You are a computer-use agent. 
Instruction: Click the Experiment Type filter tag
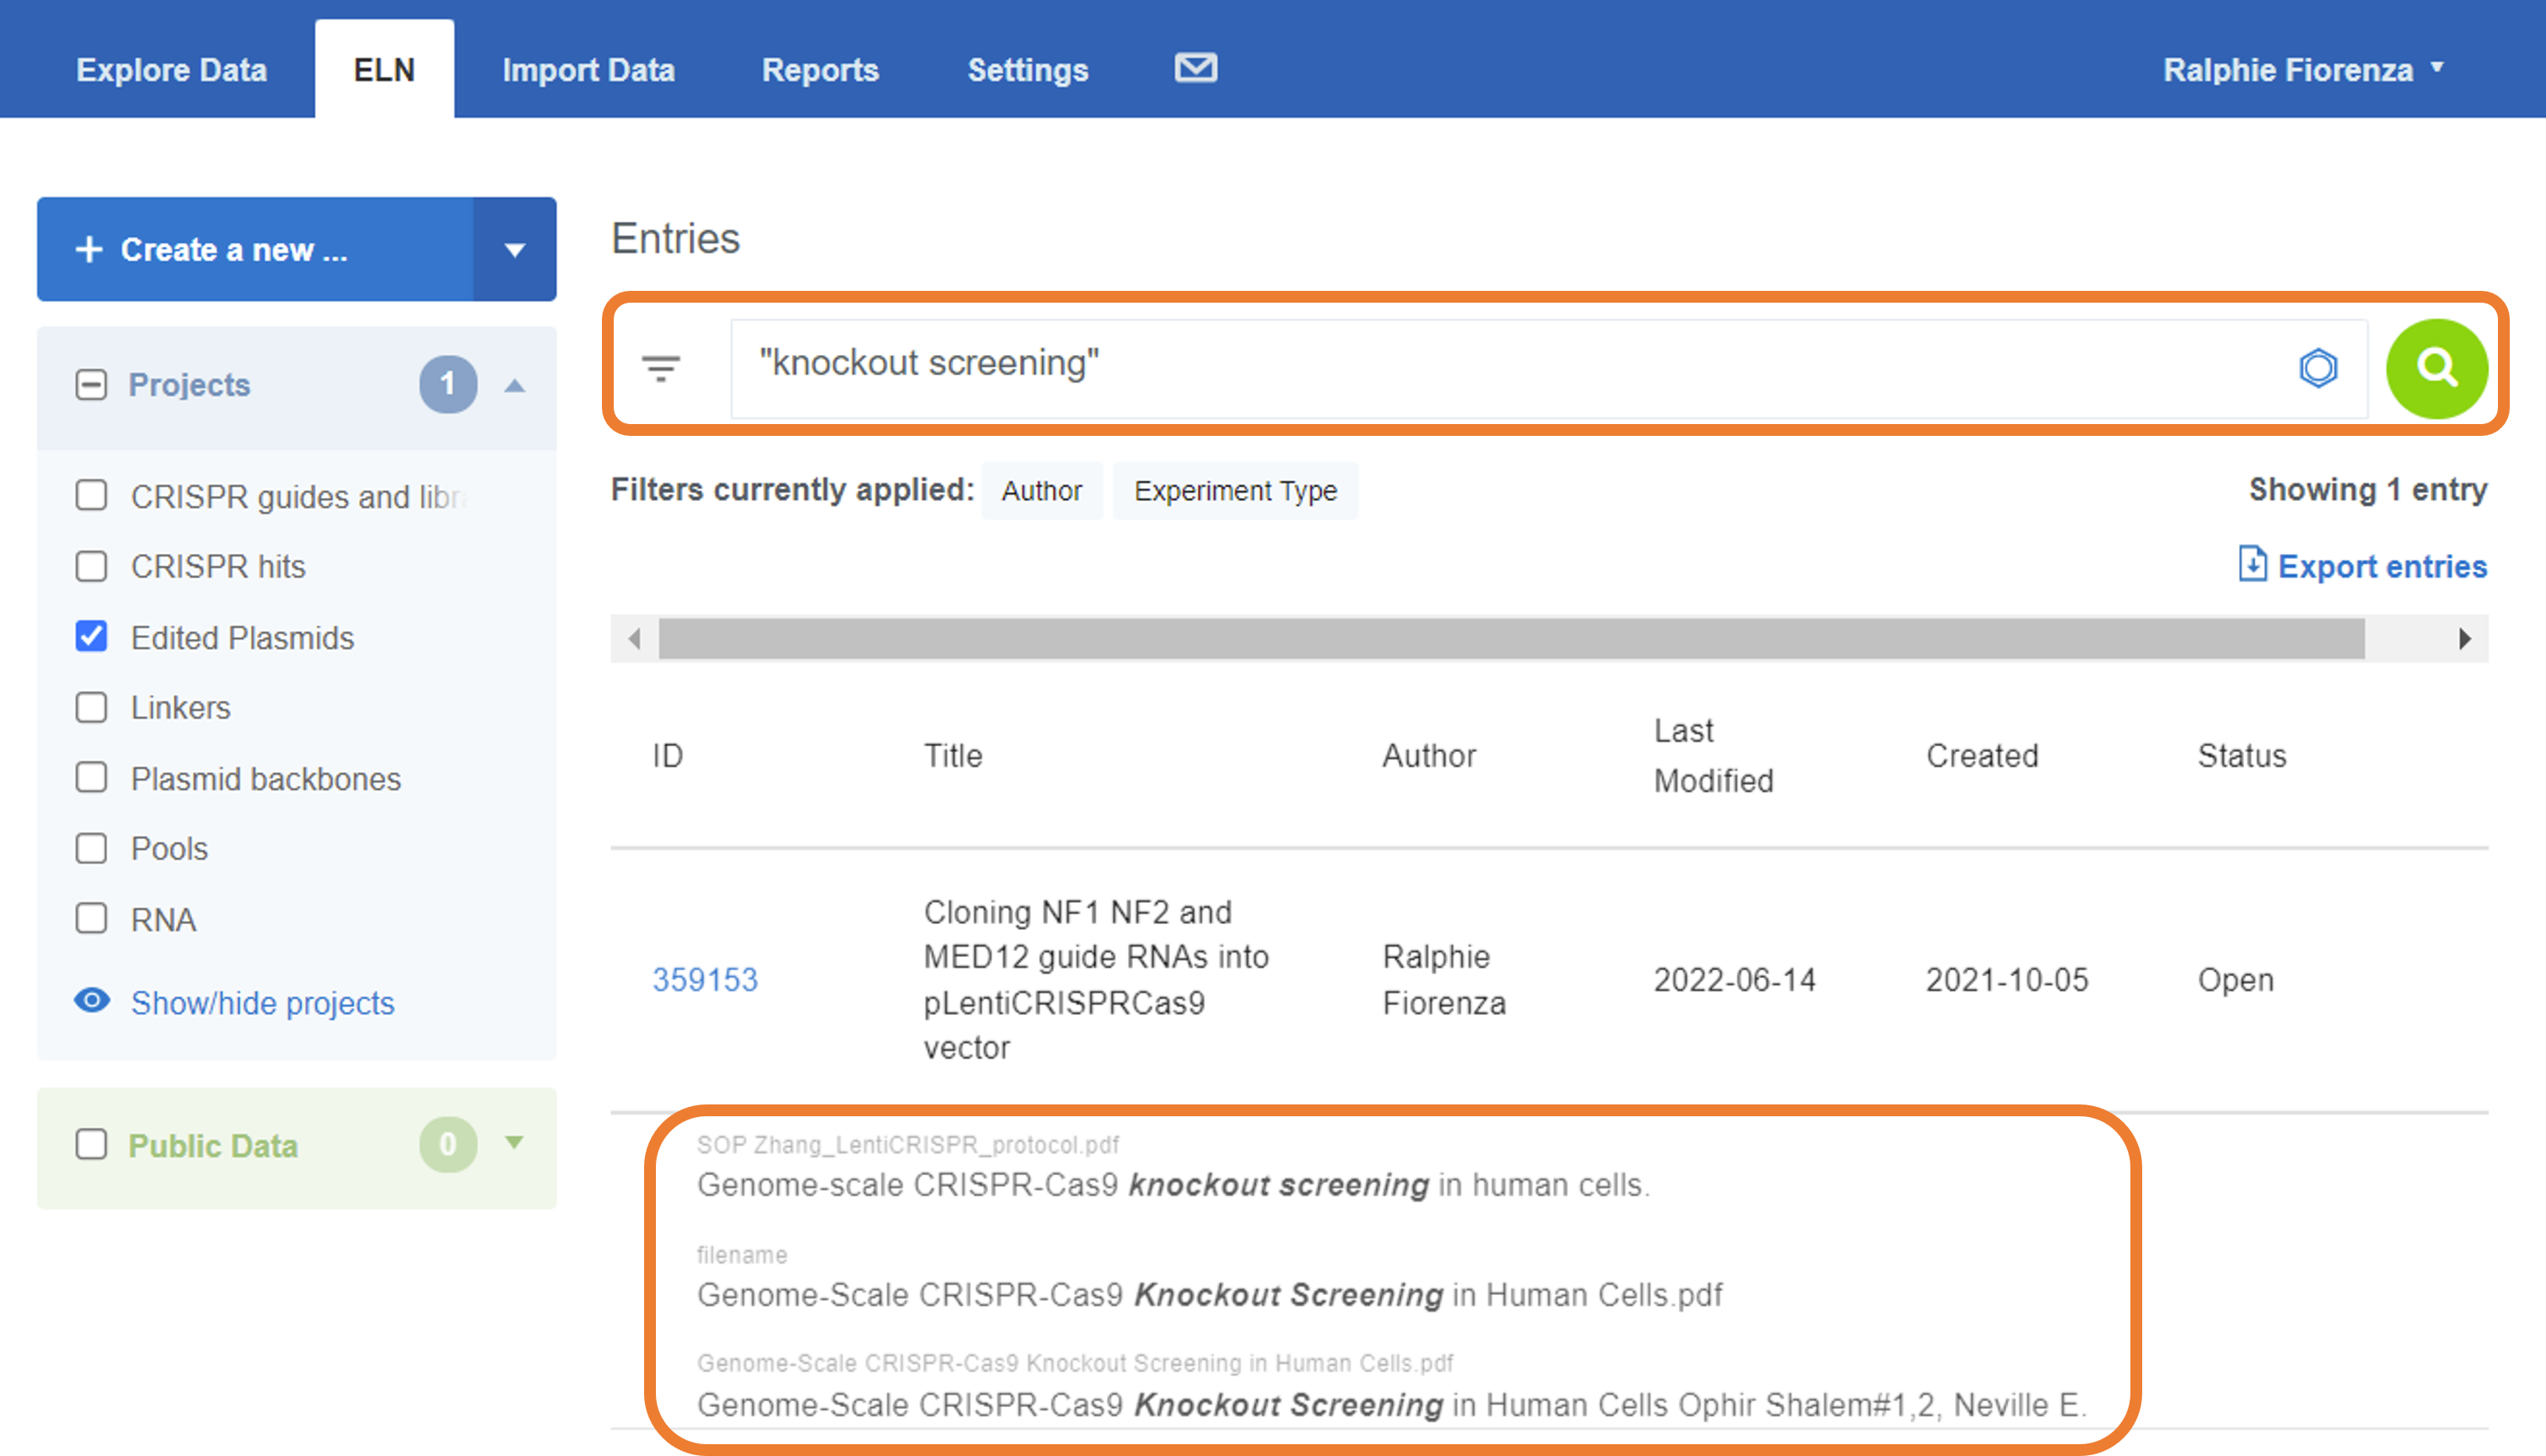[x=1235, y=490]
